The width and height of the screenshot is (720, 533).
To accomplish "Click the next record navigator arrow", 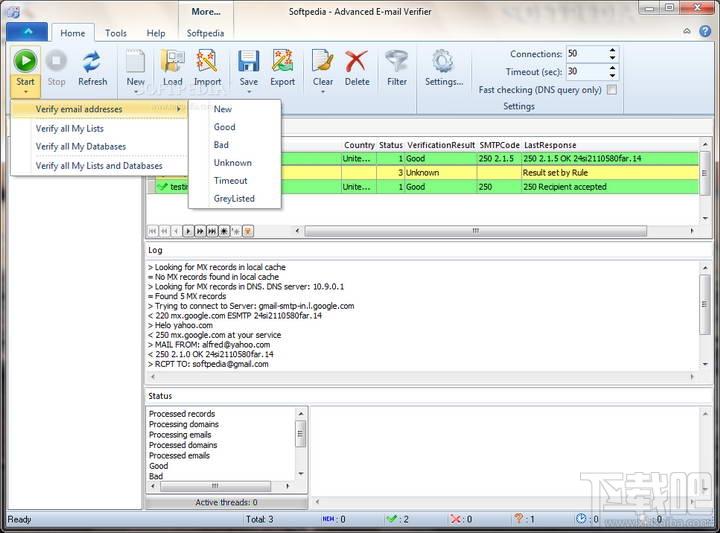I will coord(188,231).
